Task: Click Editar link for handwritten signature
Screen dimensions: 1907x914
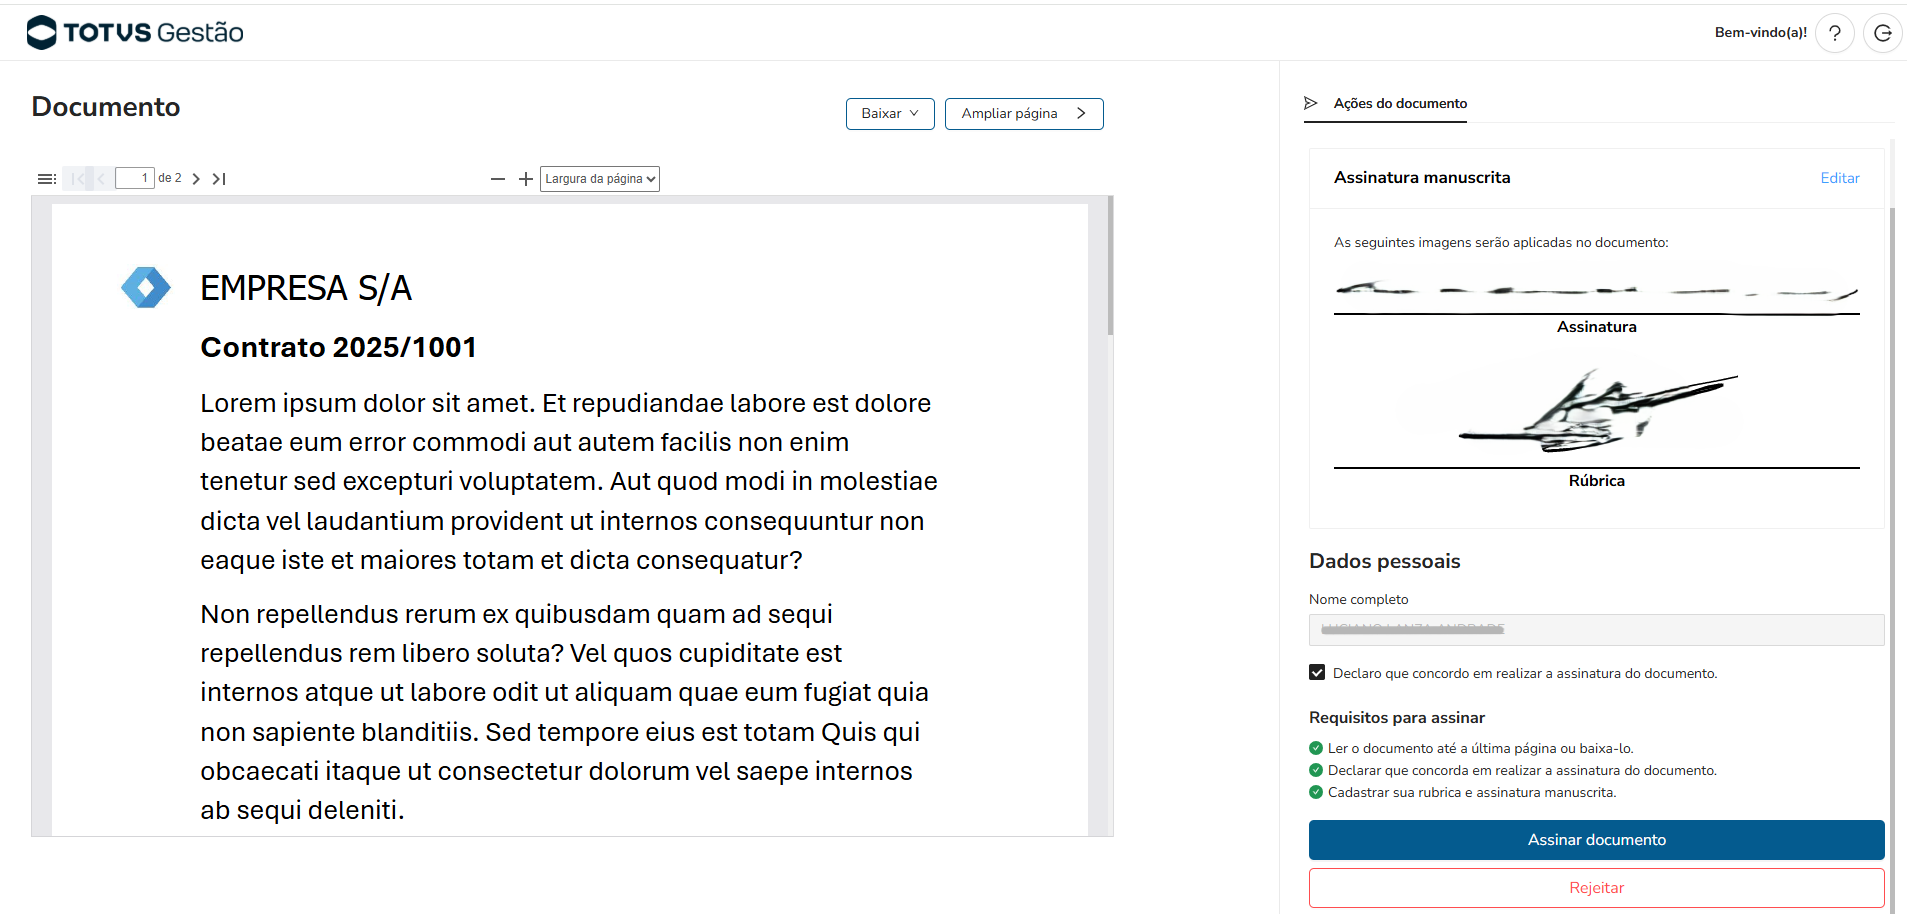Action: point(1839,178)
